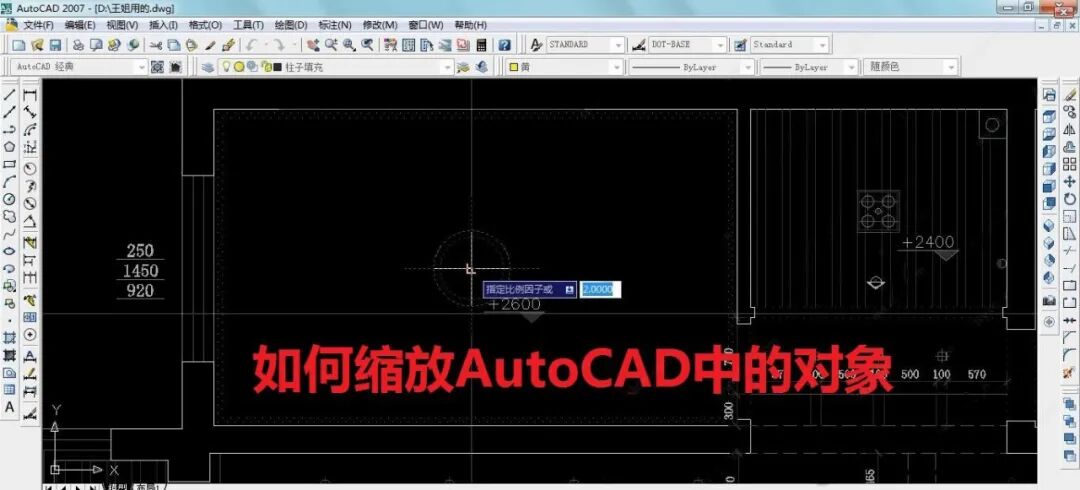Viewport: 1080px width, 490px height.
Task: Click the 920 dimension text
Action: pyautogui.click(x=141, y=291)
